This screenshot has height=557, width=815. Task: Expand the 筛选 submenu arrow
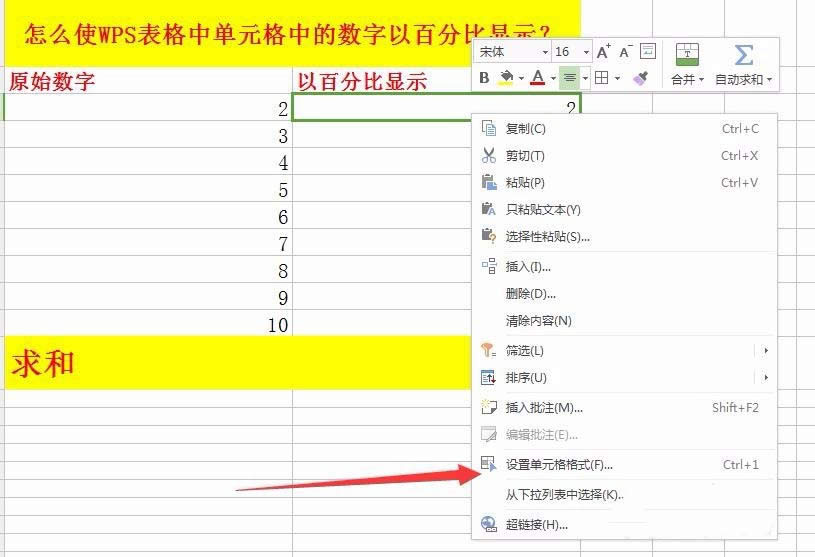[766, 351]
